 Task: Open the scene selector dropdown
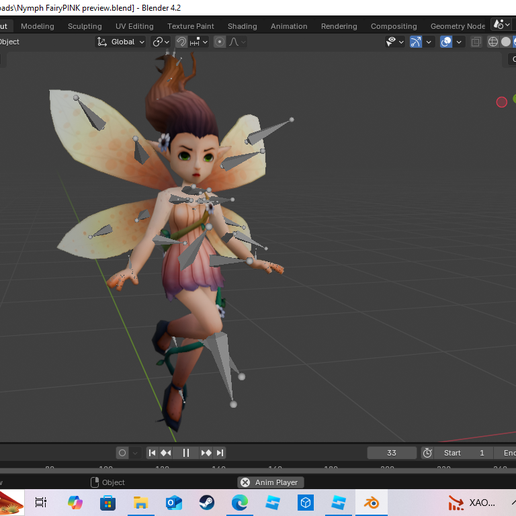pyautogui.click(x=502, y=25)
